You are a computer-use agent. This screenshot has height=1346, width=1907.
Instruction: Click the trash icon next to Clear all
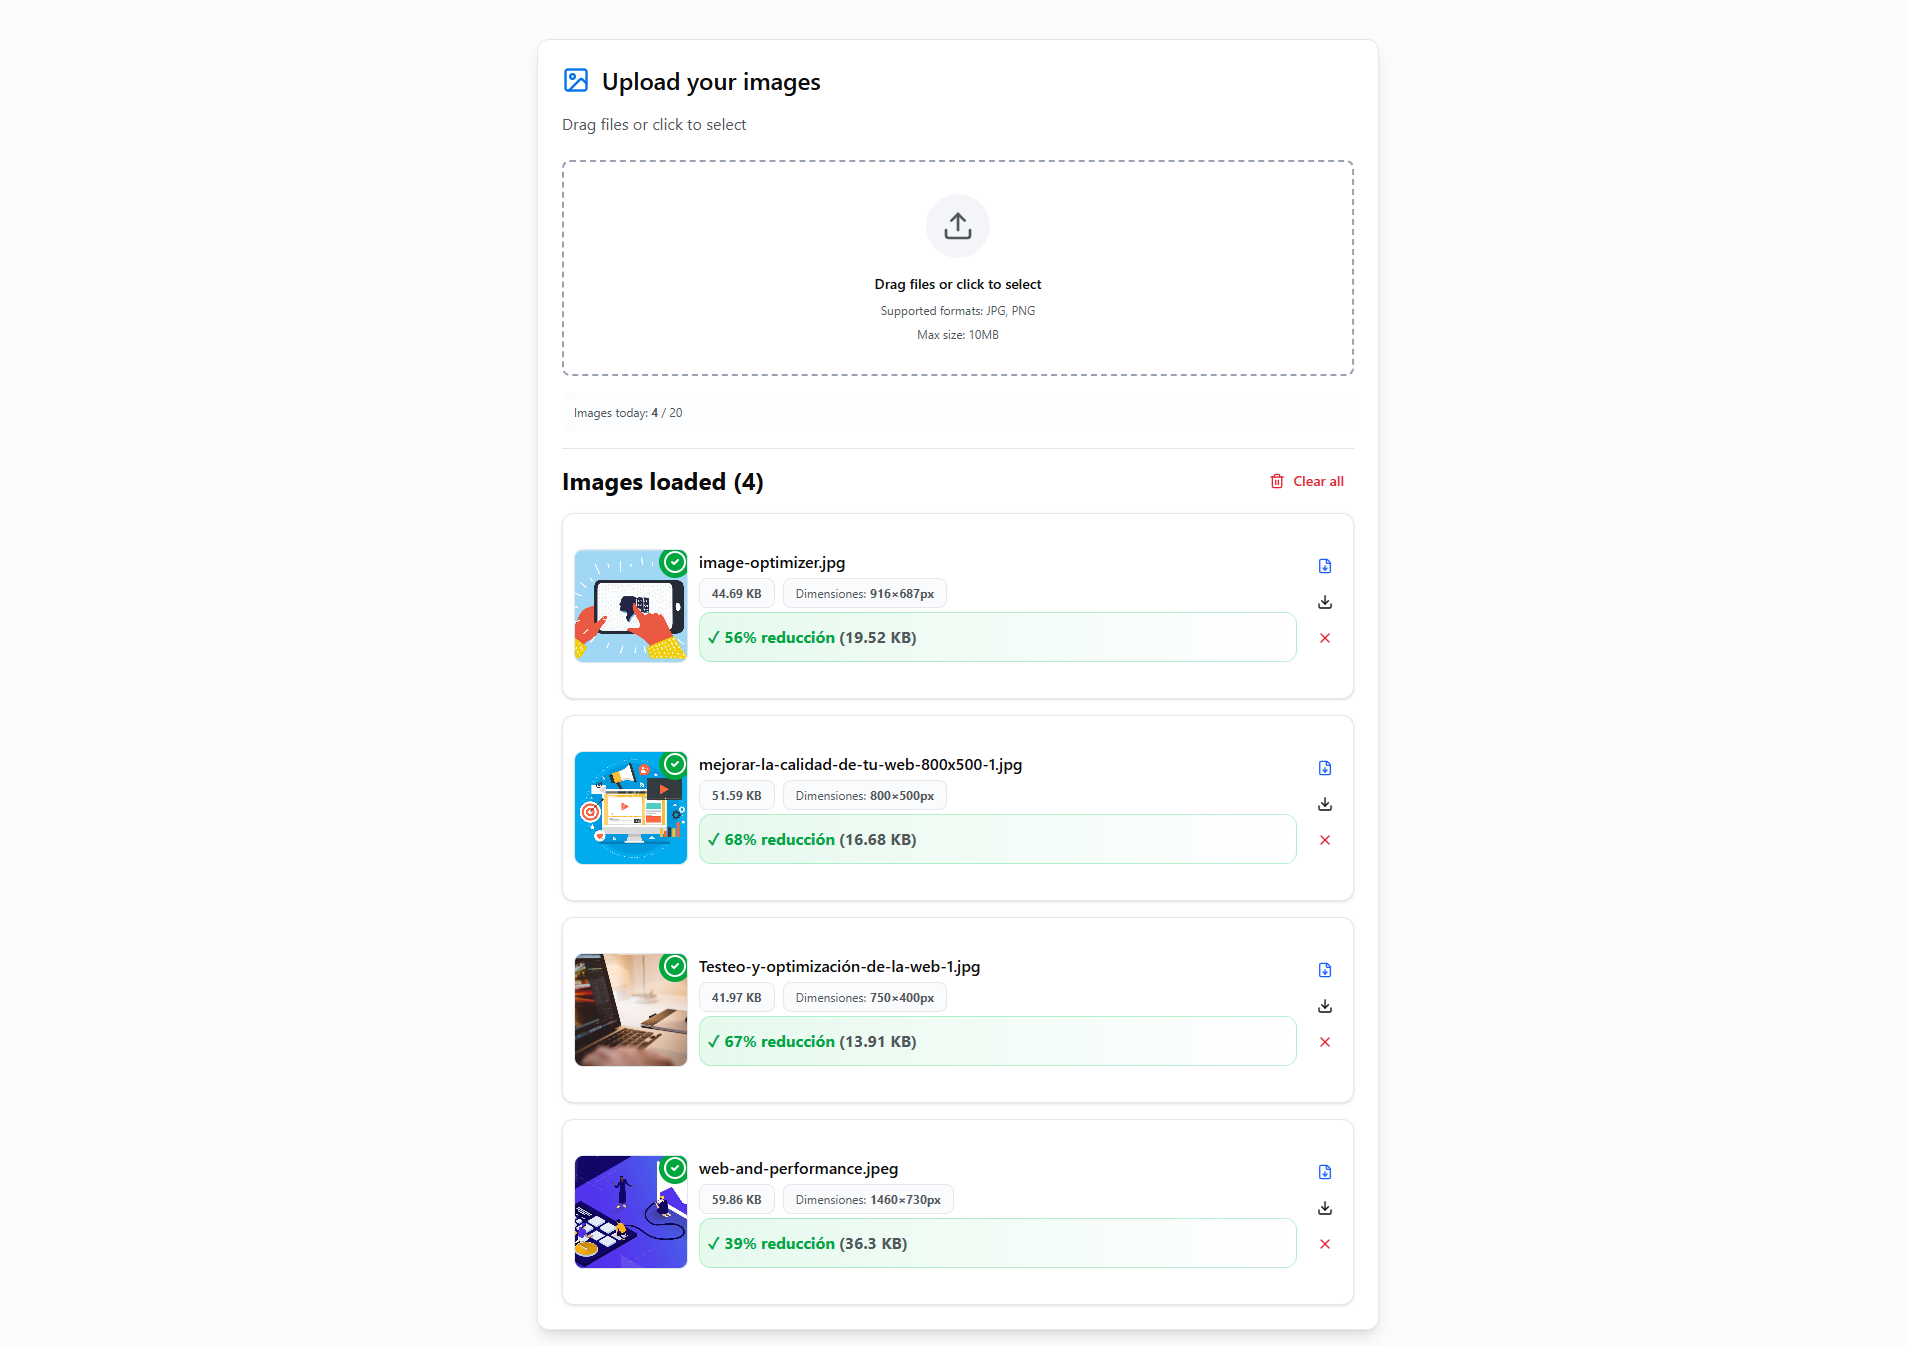pos(1277,481)
